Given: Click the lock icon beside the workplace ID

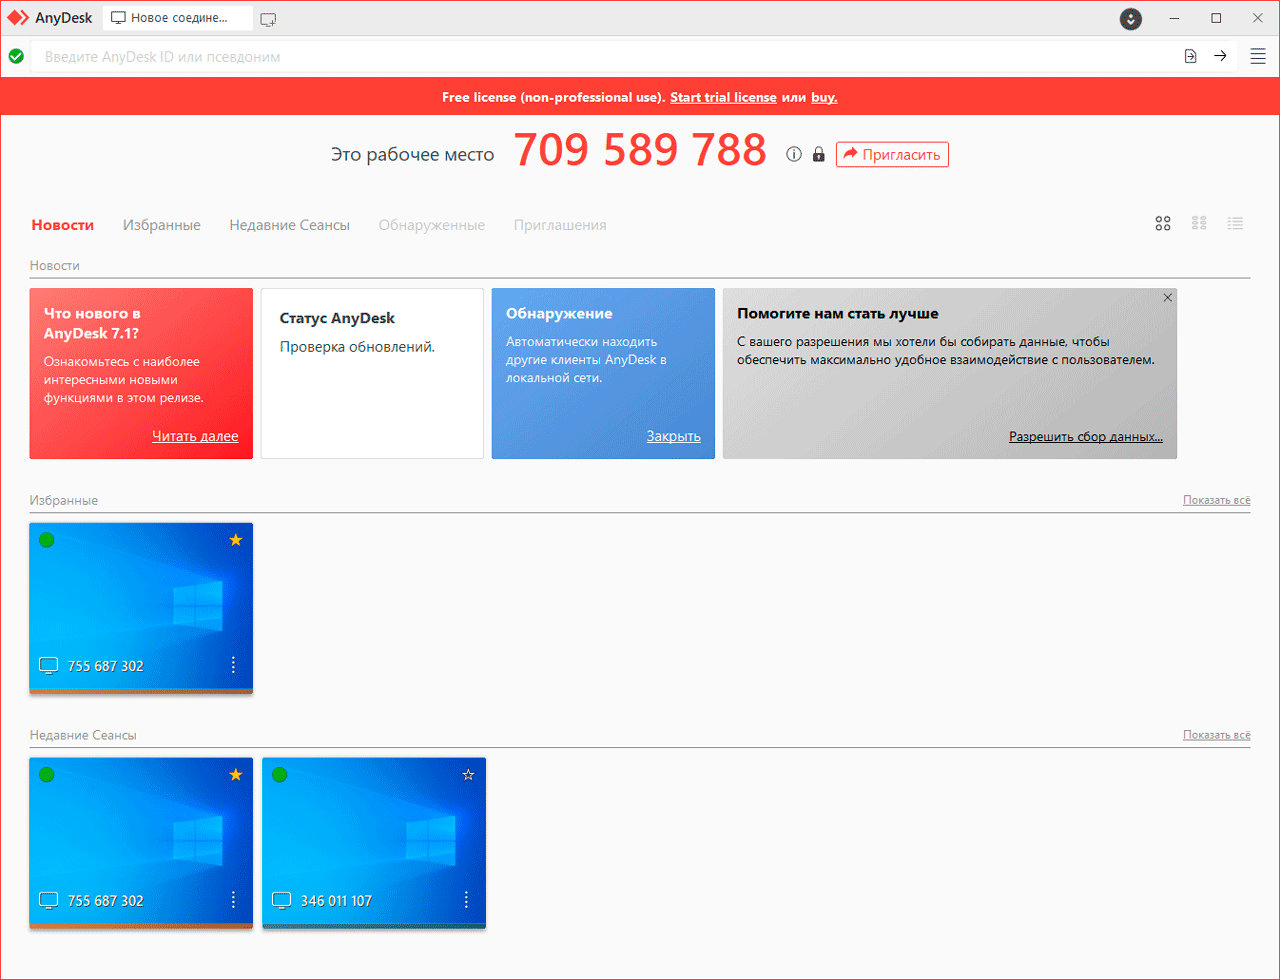Looking at the screenshot, I should [x=819, y=154].
